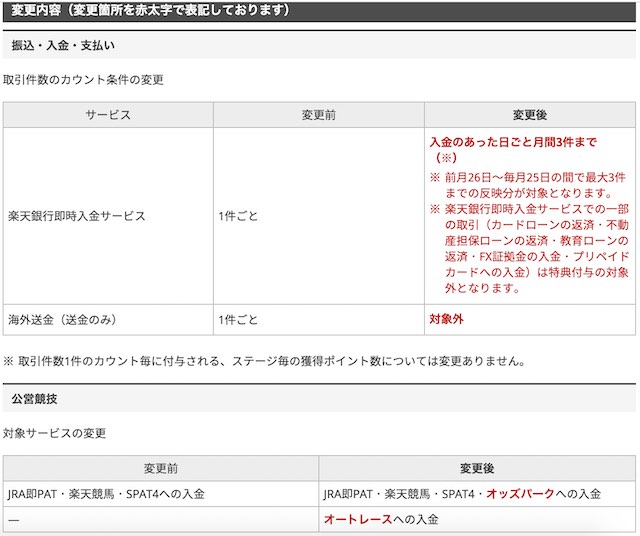Click the red text 'オッズパーク'
Screen dimensions: 640x536
pos(520,494)
